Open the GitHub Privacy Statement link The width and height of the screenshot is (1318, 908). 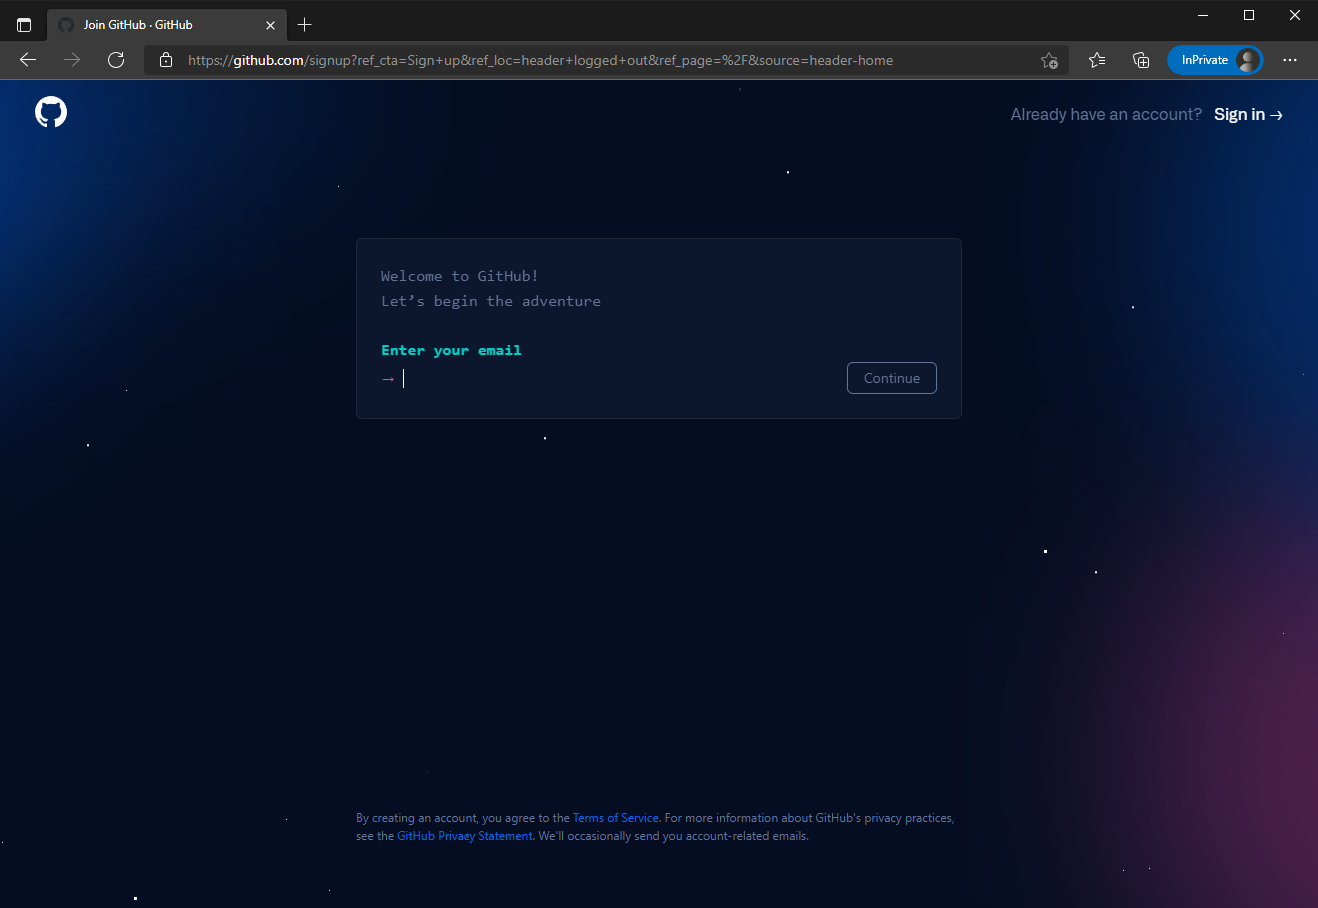tap(465, 836)
